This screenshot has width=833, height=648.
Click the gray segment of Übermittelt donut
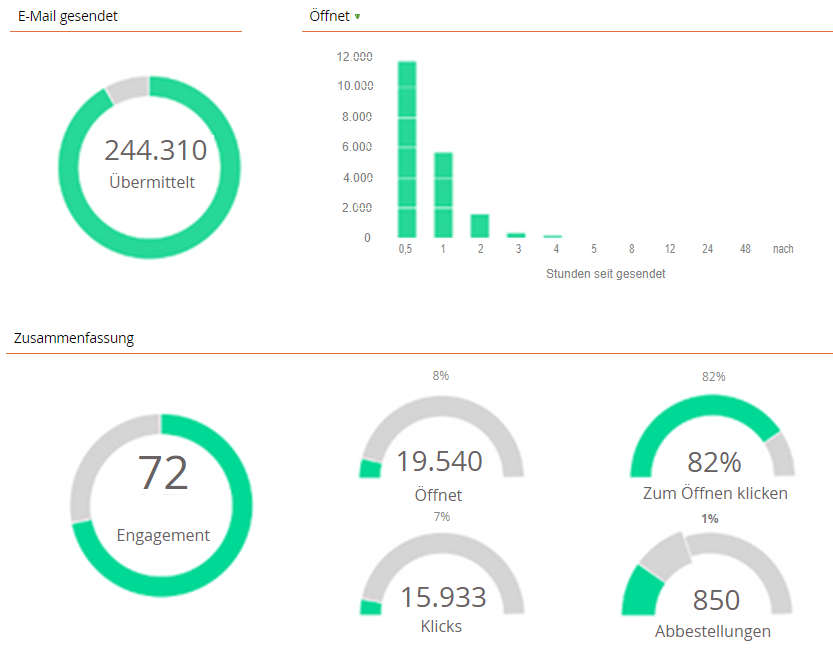click(126, 89)
